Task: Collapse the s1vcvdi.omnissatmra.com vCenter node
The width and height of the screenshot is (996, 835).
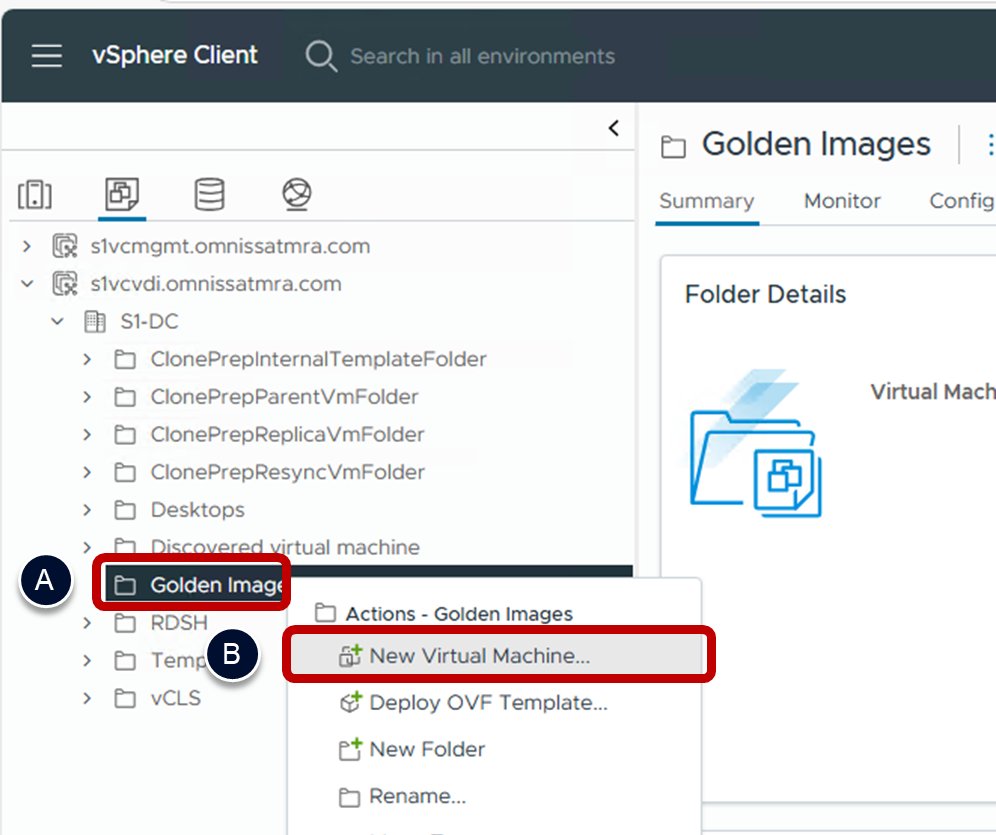Action: pos(27,284)
